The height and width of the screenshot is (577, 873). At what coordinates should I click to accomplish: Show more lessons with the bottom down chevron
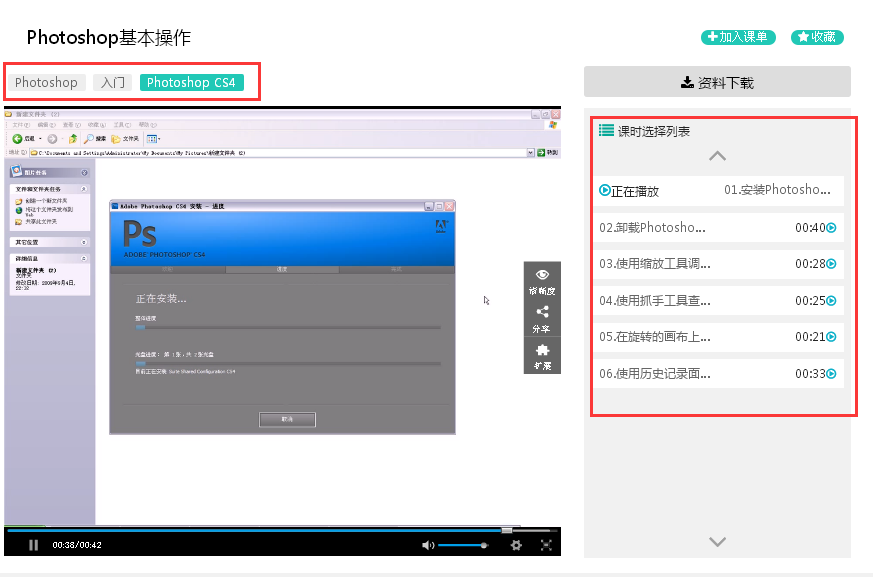(x=717, y=541)
